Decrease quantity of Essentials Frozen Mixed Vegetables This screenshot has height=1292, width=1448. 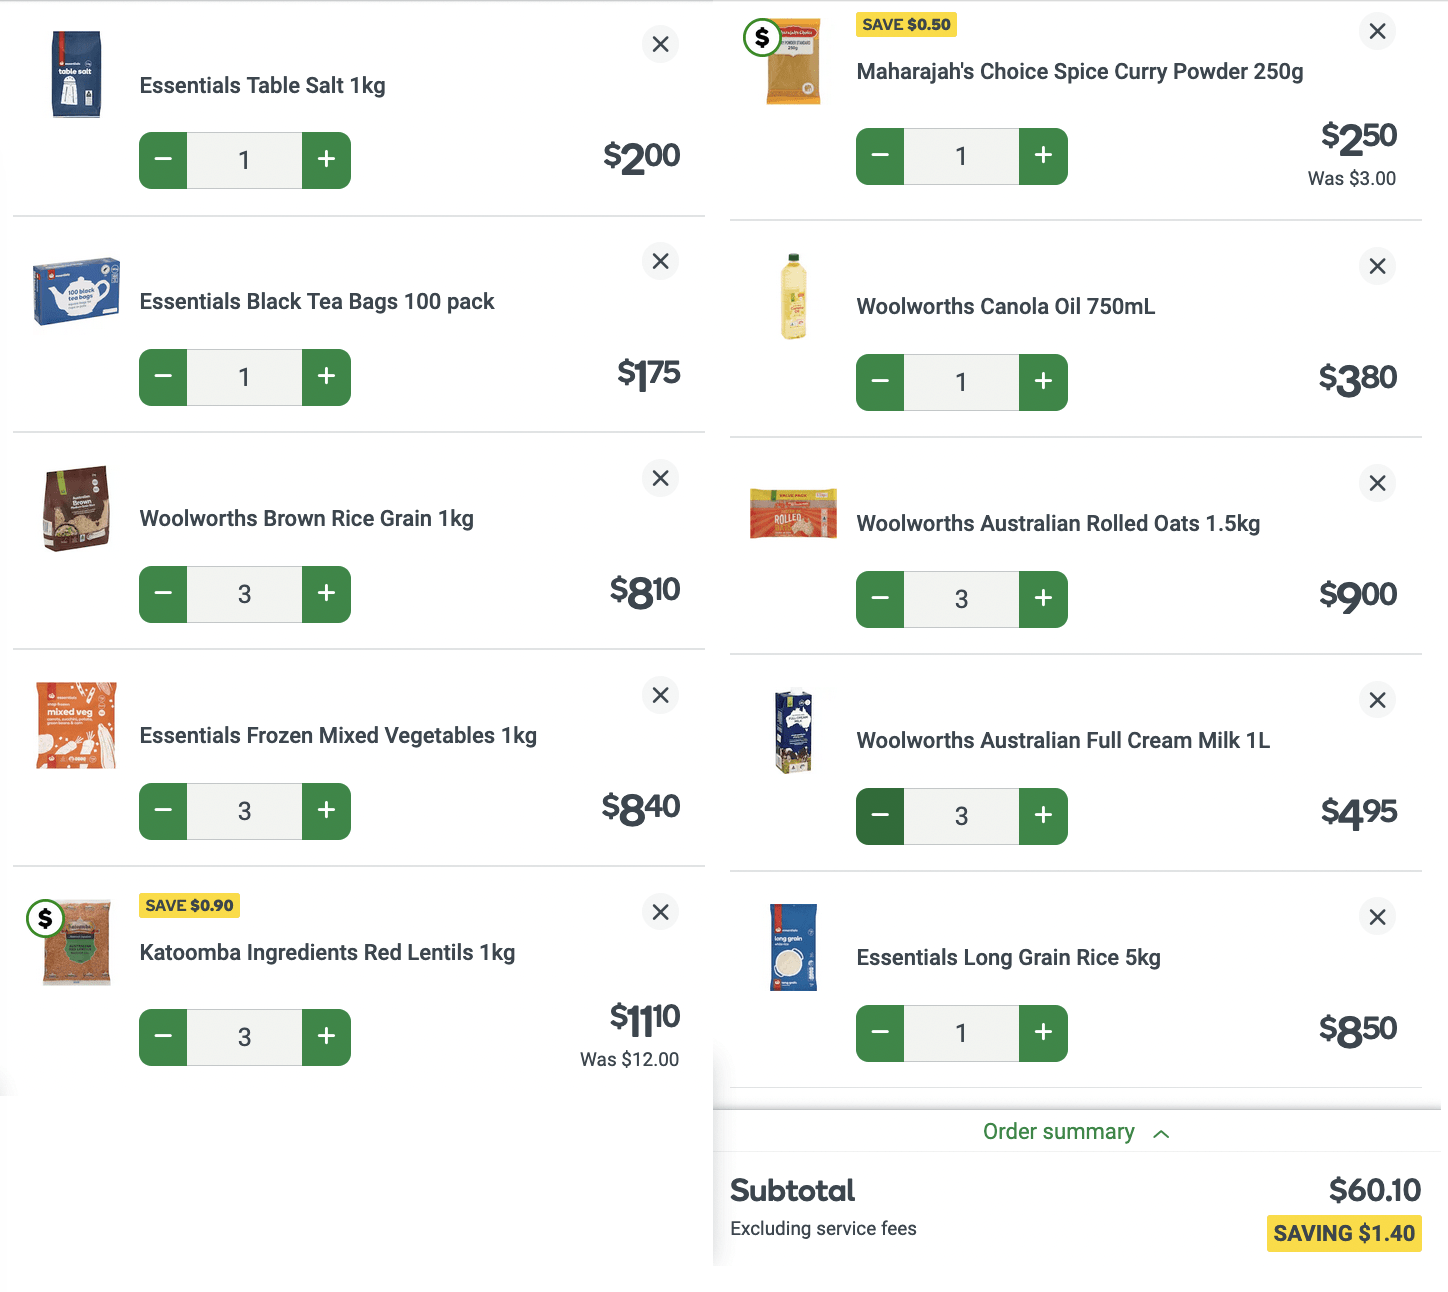click(x=163, y=811)
